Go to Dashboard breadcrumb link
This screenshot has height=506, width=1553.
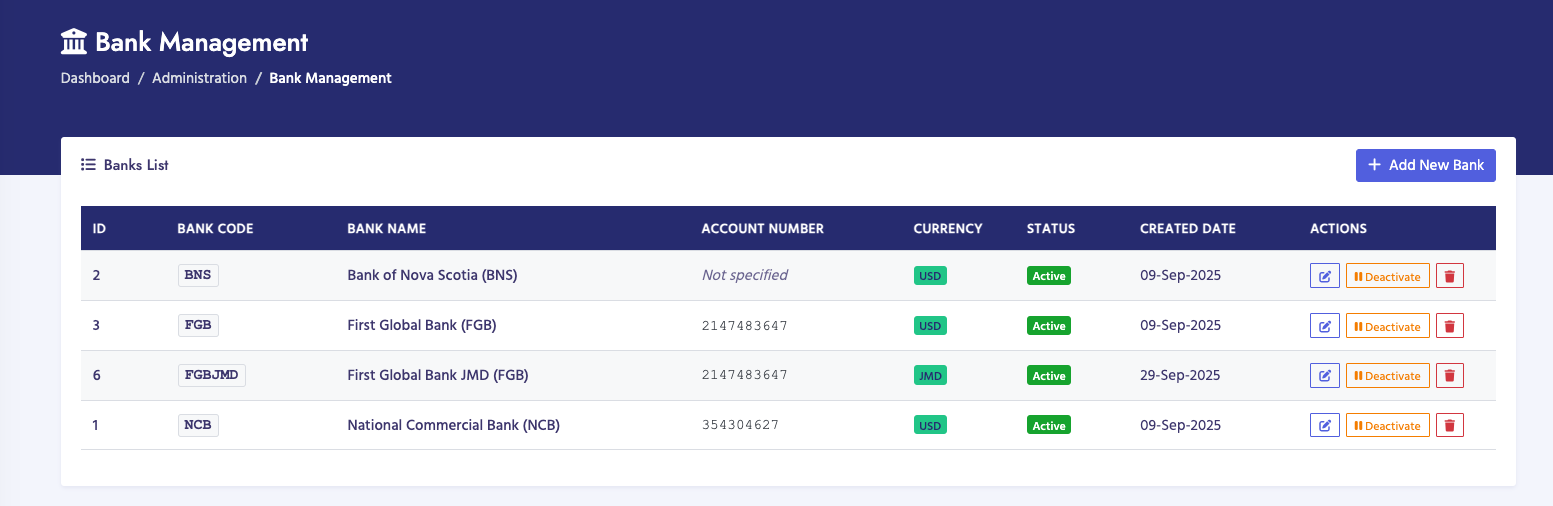[95, 78]
